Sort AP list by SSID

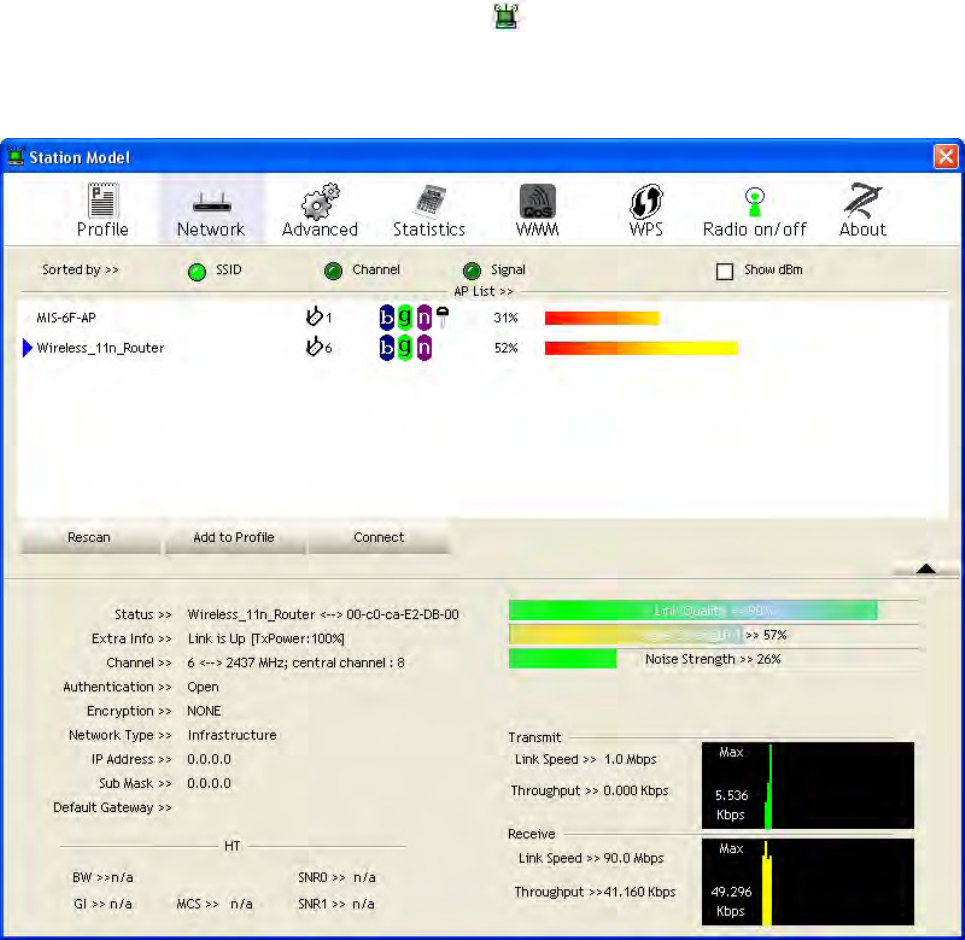[x=197, y=271]
